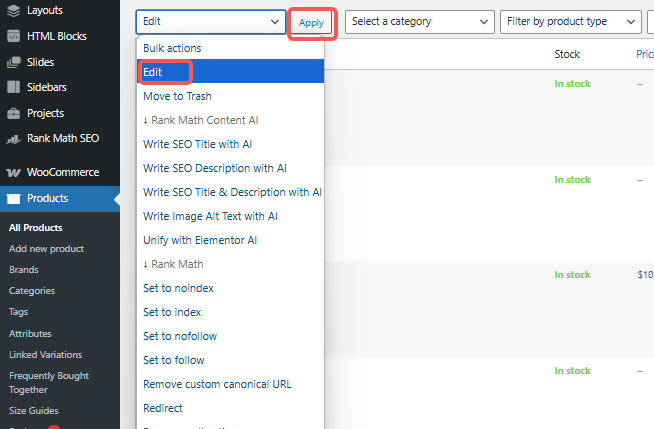Click the HTML Blocks sidebar icon
This screenshot has height=429, width=654.
[13, 36]
